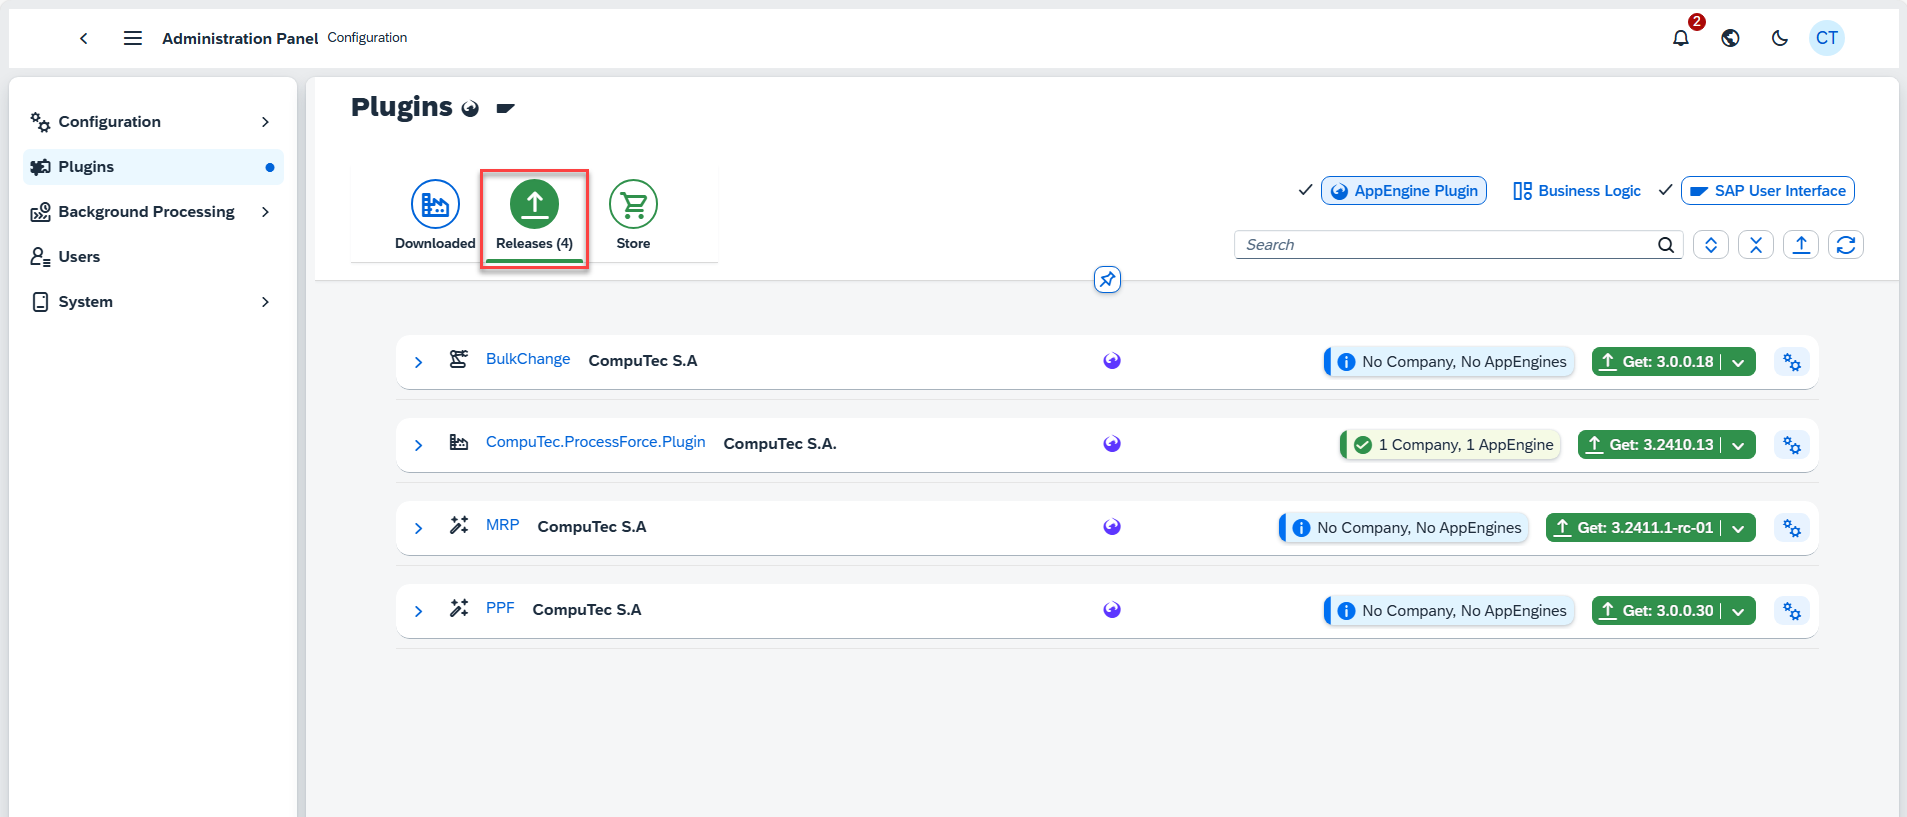Screen dimensions: 1907x817
Task: Toggle the AppEngine Plugin filter
Action: pos(1403,191)
